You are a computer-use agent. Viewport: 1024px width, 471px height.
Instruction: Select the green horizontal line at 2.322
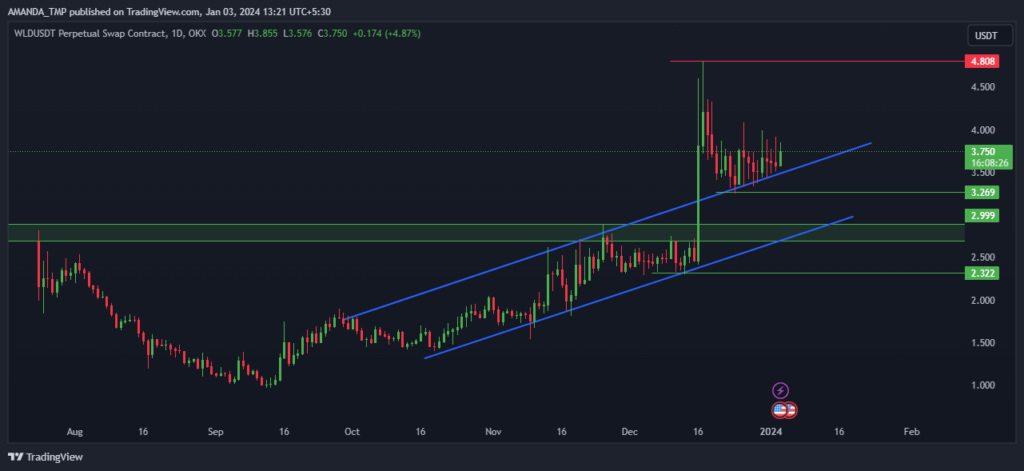[x=808, y=273]
